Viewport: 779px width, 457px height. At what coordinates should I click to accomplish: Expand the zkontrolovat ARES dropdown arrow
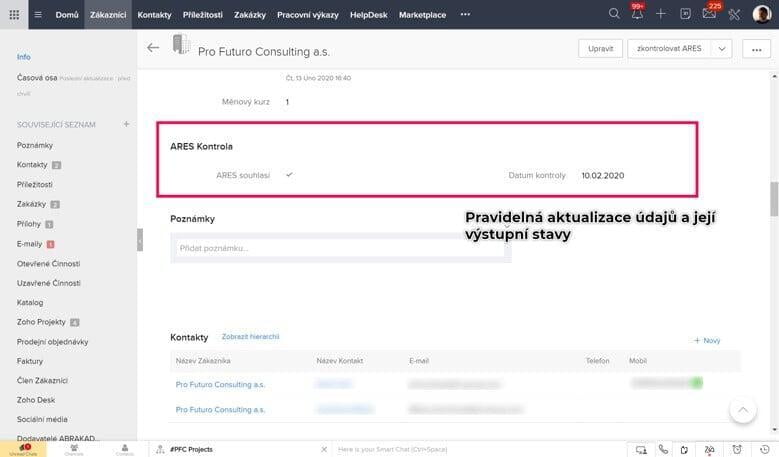pyautogui.click(x=722, y=49)
